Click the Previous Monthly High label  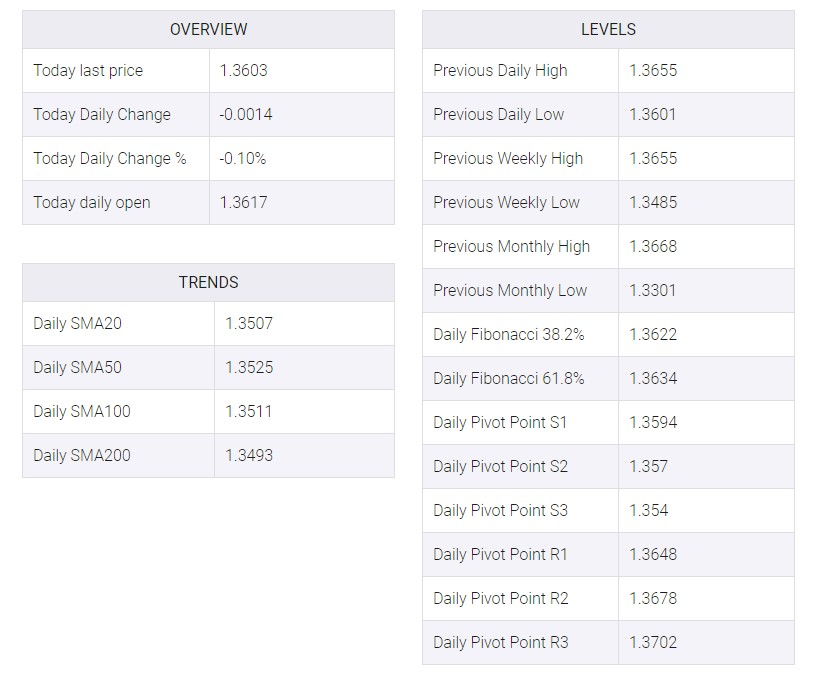(511, 246)
